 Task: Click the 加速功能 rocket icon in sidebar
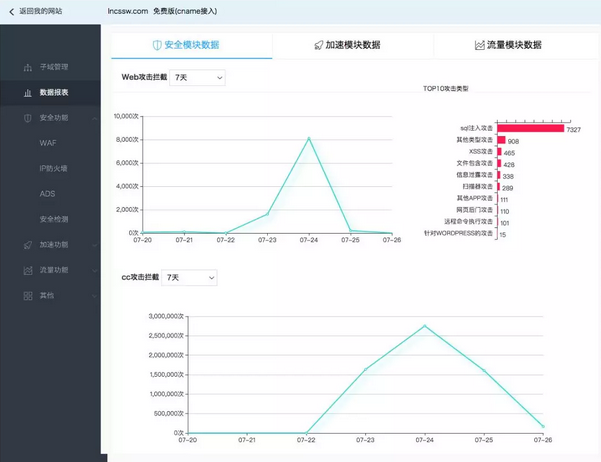(x=28, y=245)
